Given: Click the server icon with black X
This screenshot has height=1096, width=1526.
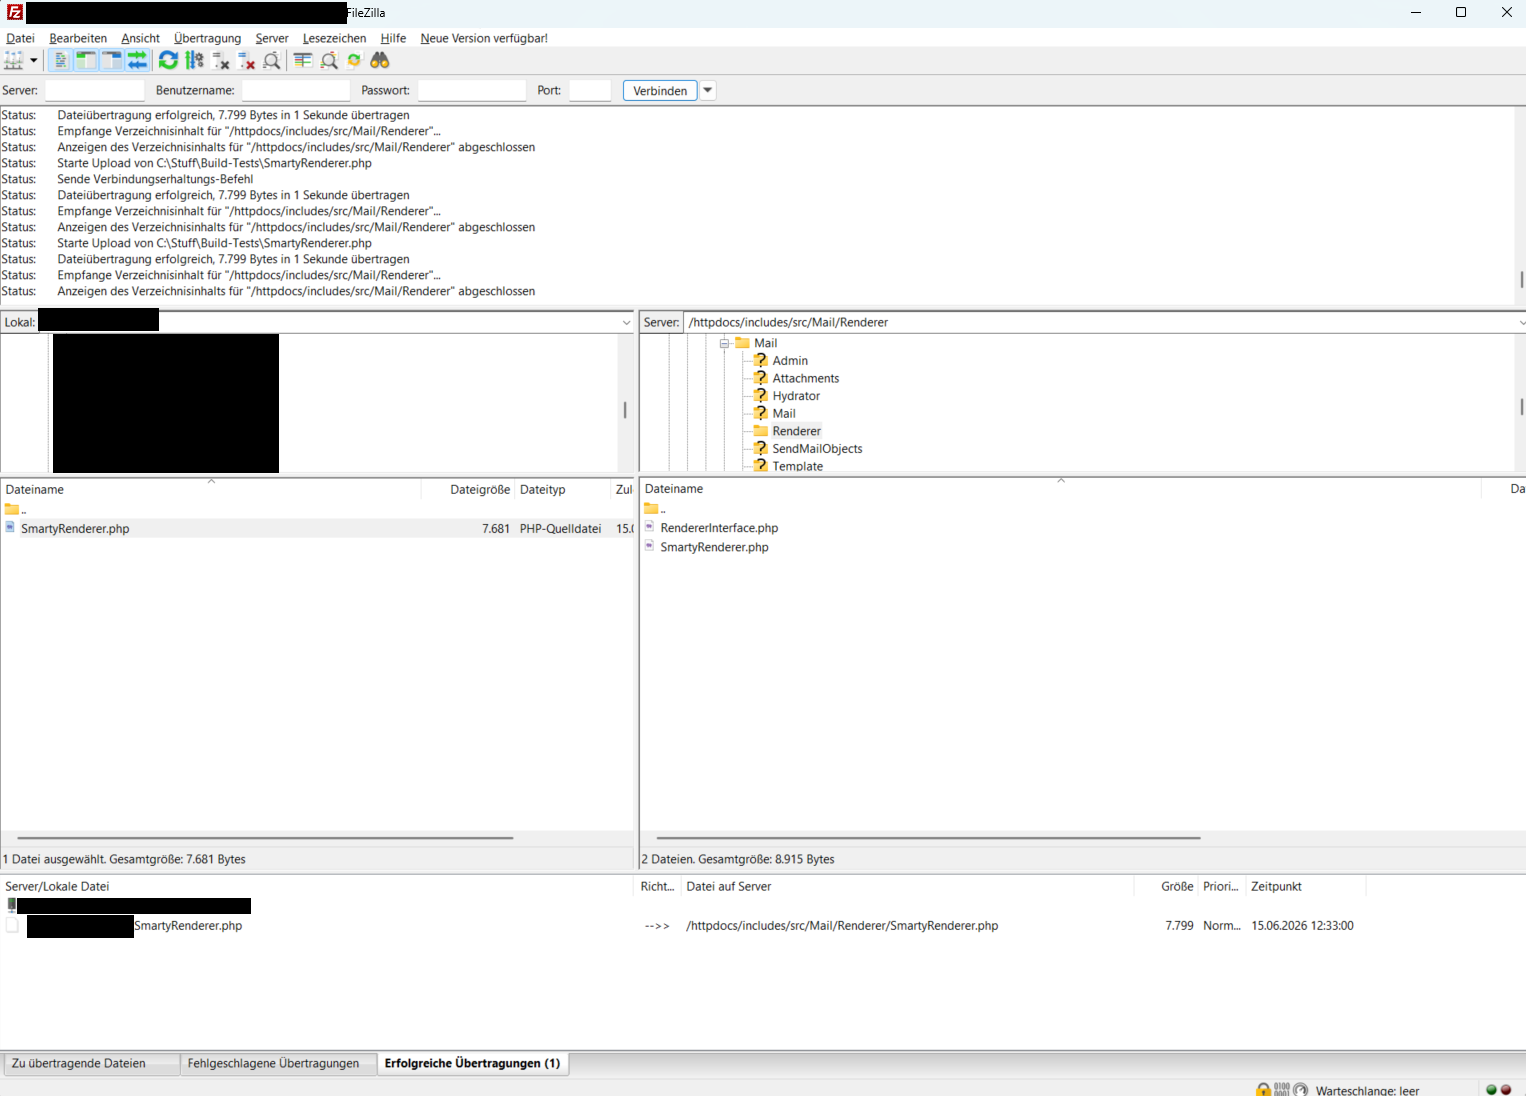Looking at the screenshot, I should tap(221, 61).
